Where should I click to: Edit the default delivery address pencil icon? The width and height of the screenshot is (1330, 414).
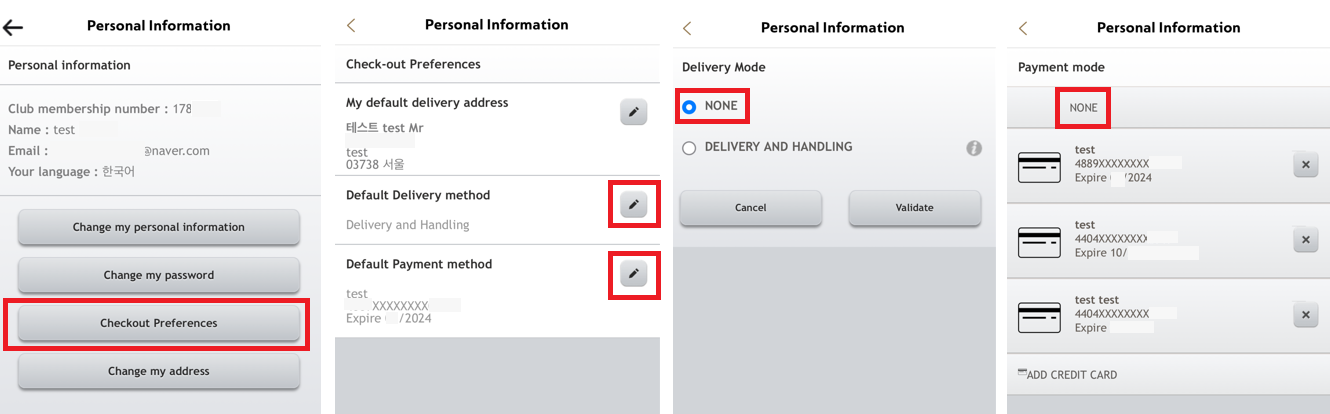[x=633, y=112]
